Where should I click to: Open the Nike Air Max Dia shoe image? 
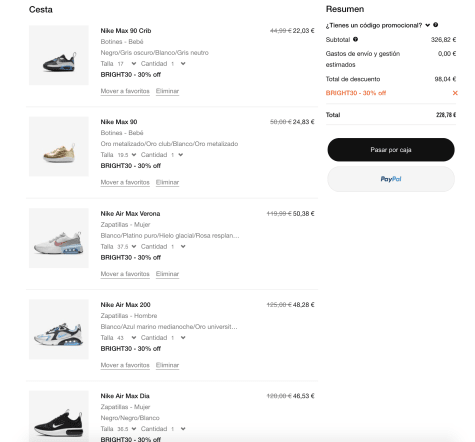59,416
